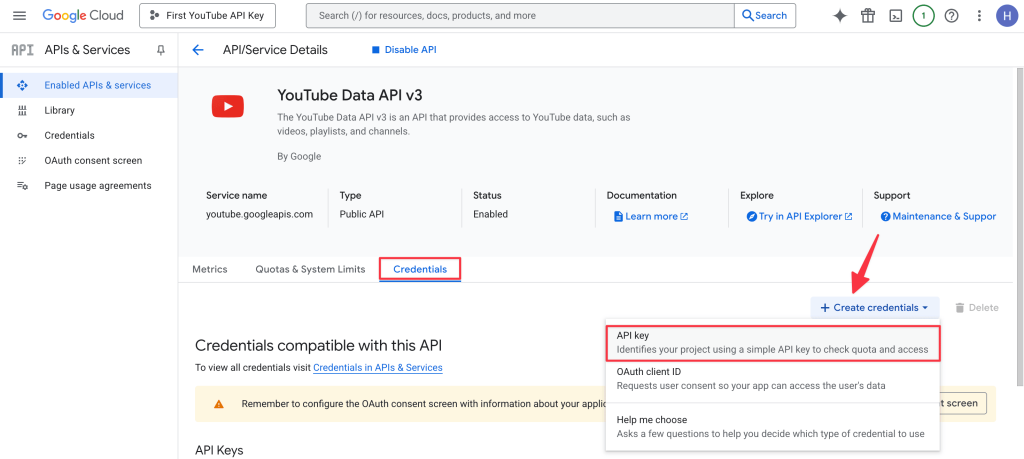Image resolution: width=1024 pixels, height=459 pixels.
Task: Open Library in the sidebar
Action: pos(59,110)
